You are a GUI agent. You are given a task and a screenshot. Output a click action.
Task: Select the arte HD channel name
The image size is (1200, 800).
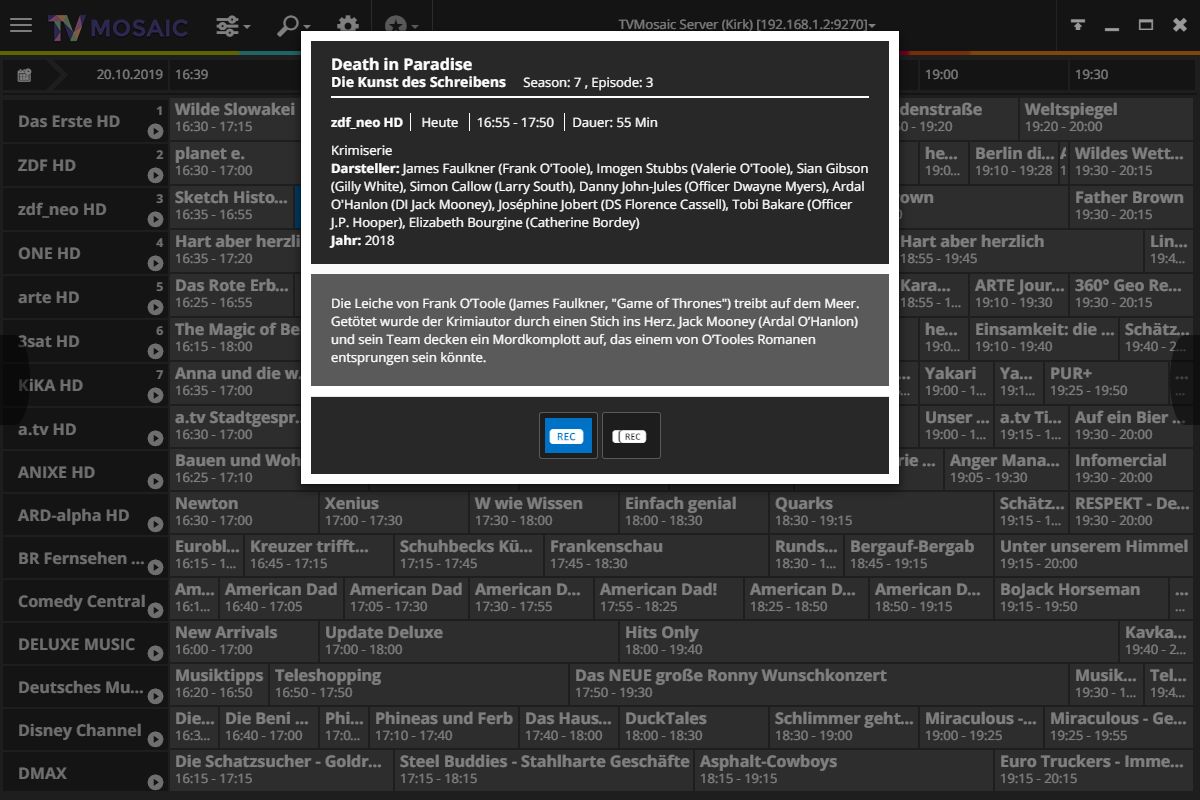pos(49,297)
